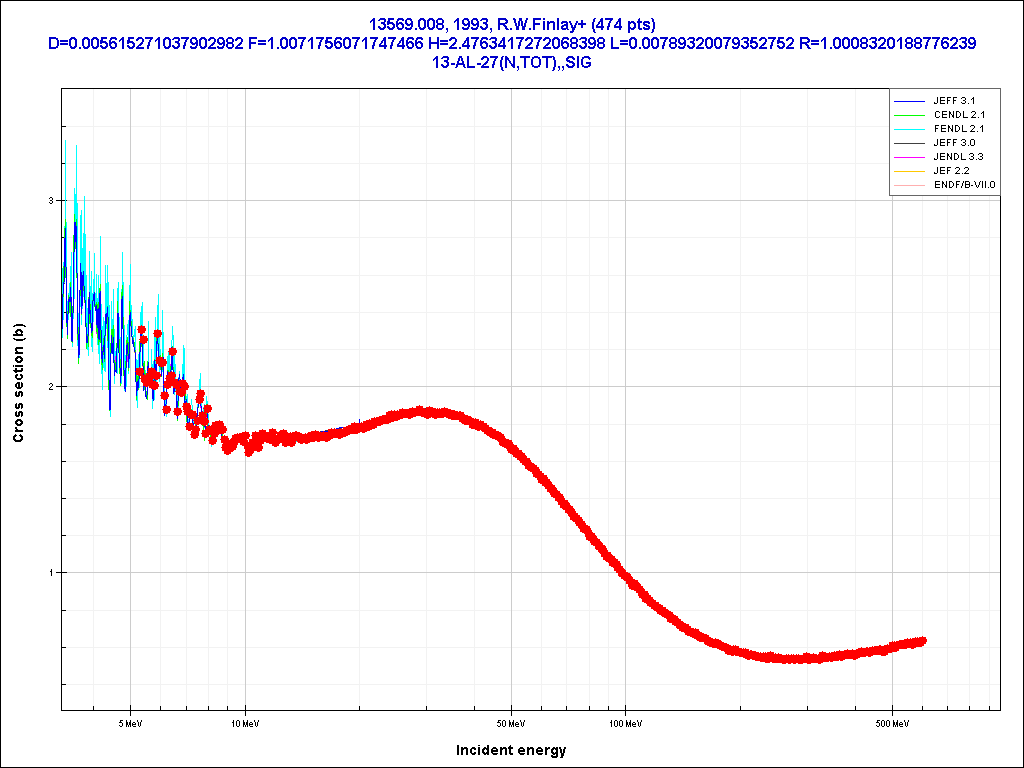The image size is (1024, 768).
Task: Click the "ENDF/B-VII.0" legend label
Action: [x=964, y=185]
